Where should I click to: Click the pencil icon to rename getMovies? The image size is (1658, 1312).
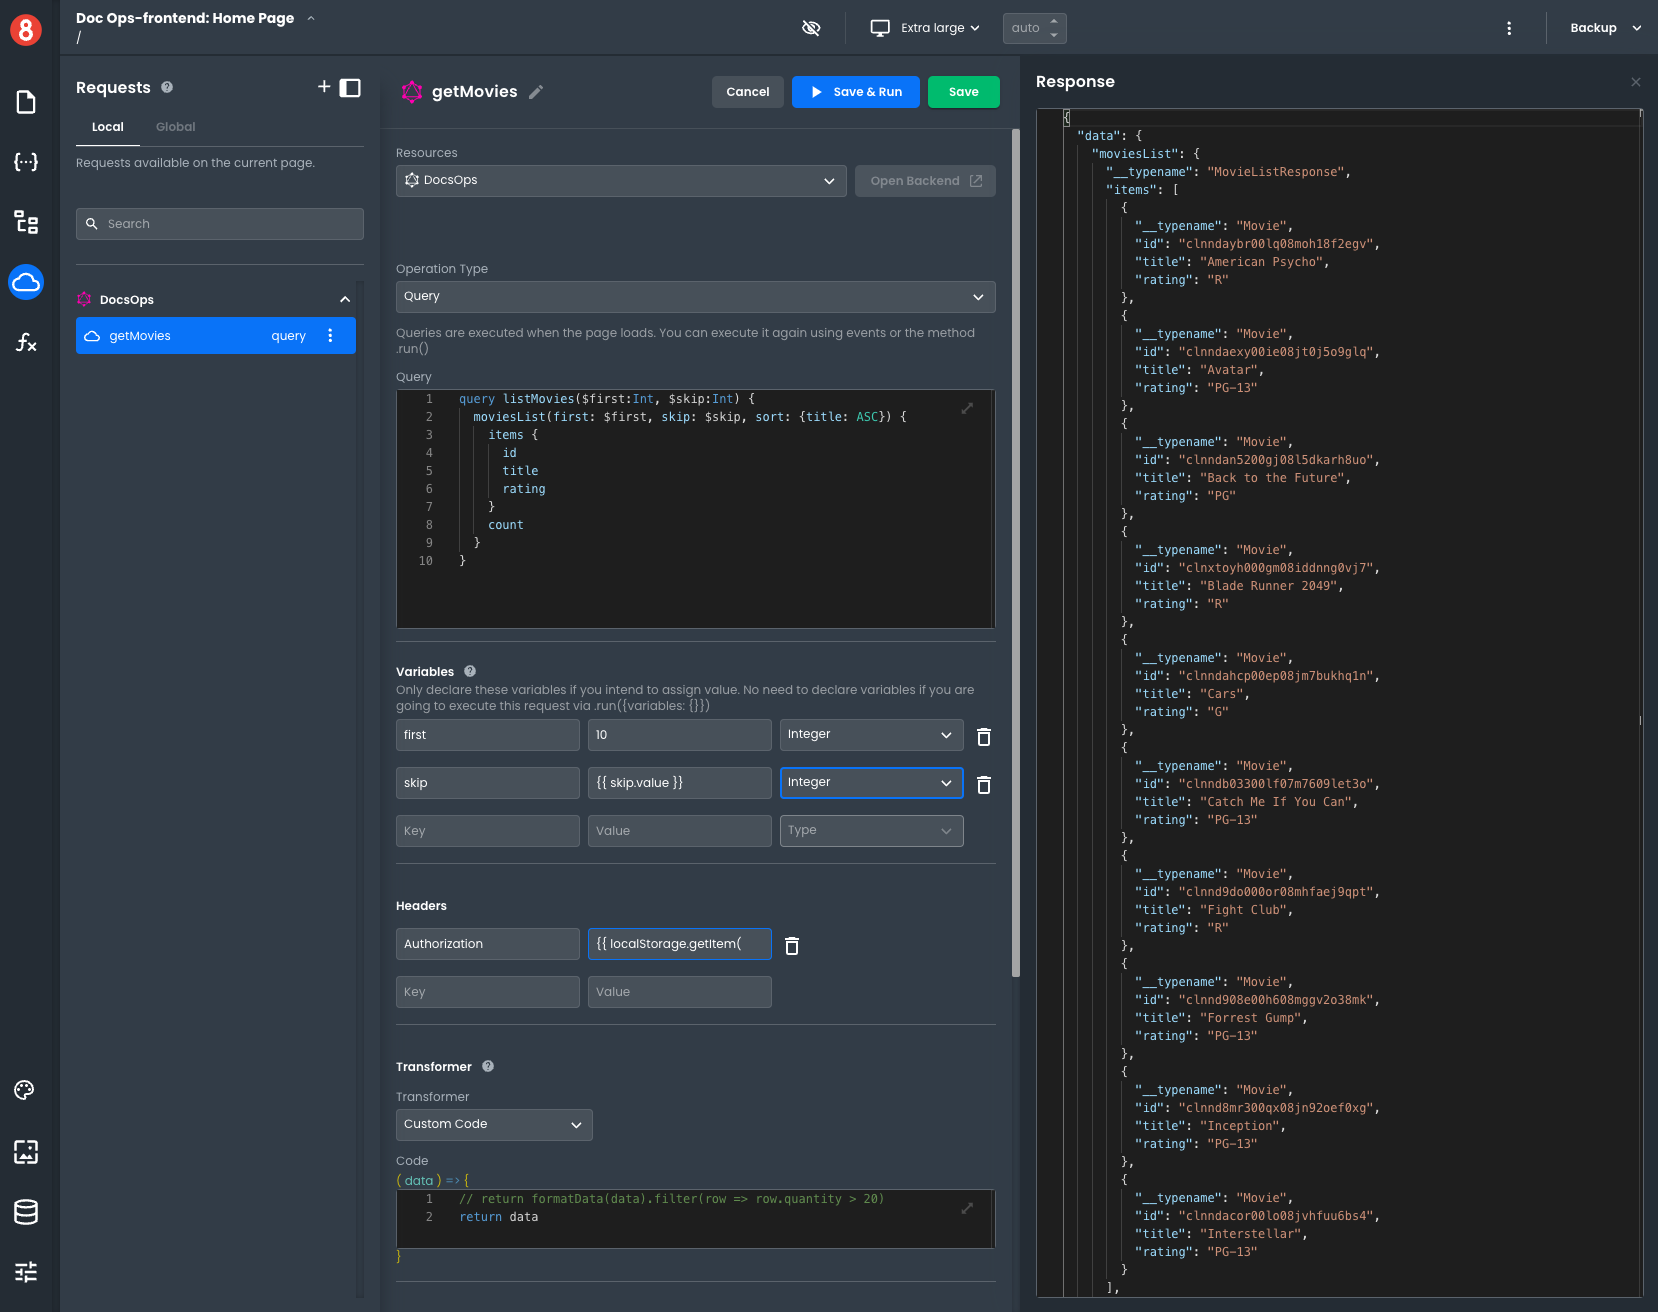pos(536,92)
